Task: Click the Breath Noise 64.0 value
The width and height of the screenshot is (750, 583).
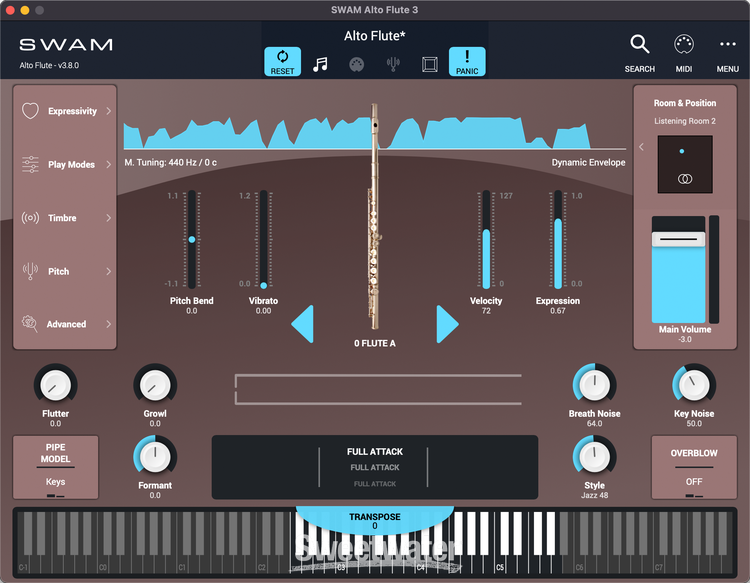Action: [595, 424]
